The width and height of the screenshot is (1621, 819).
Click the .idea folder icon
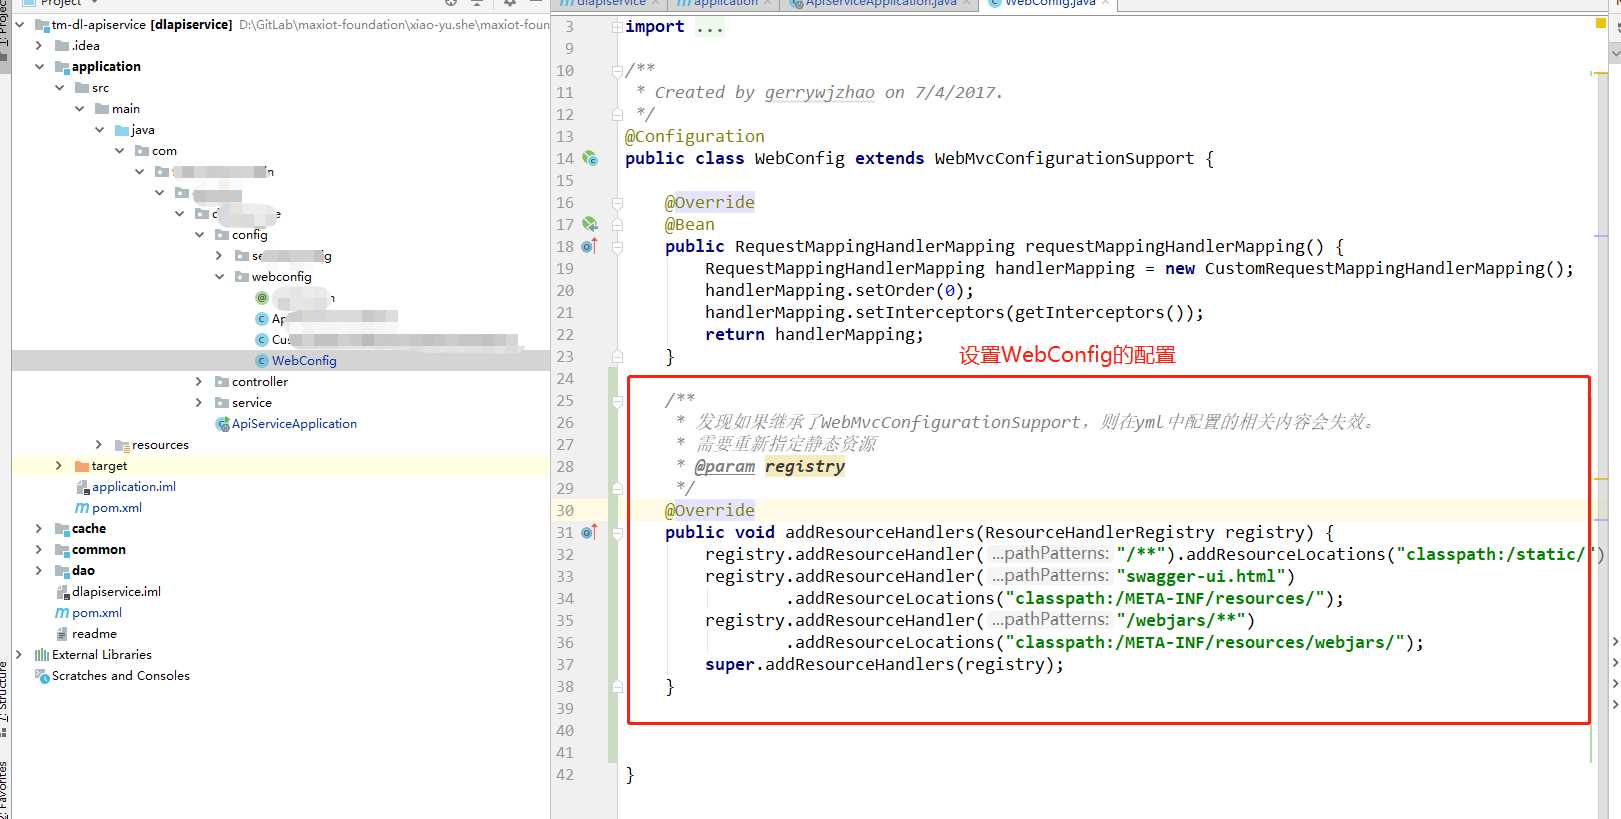(62, 46)
